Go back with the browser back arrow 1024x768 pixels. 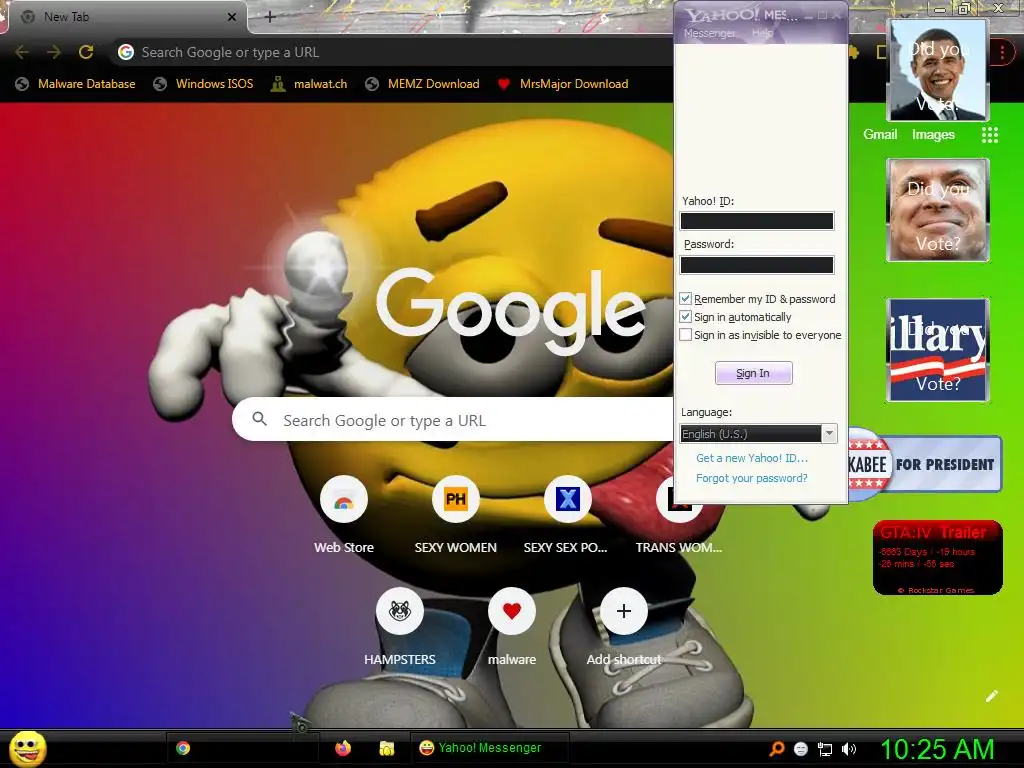[22, 52]
